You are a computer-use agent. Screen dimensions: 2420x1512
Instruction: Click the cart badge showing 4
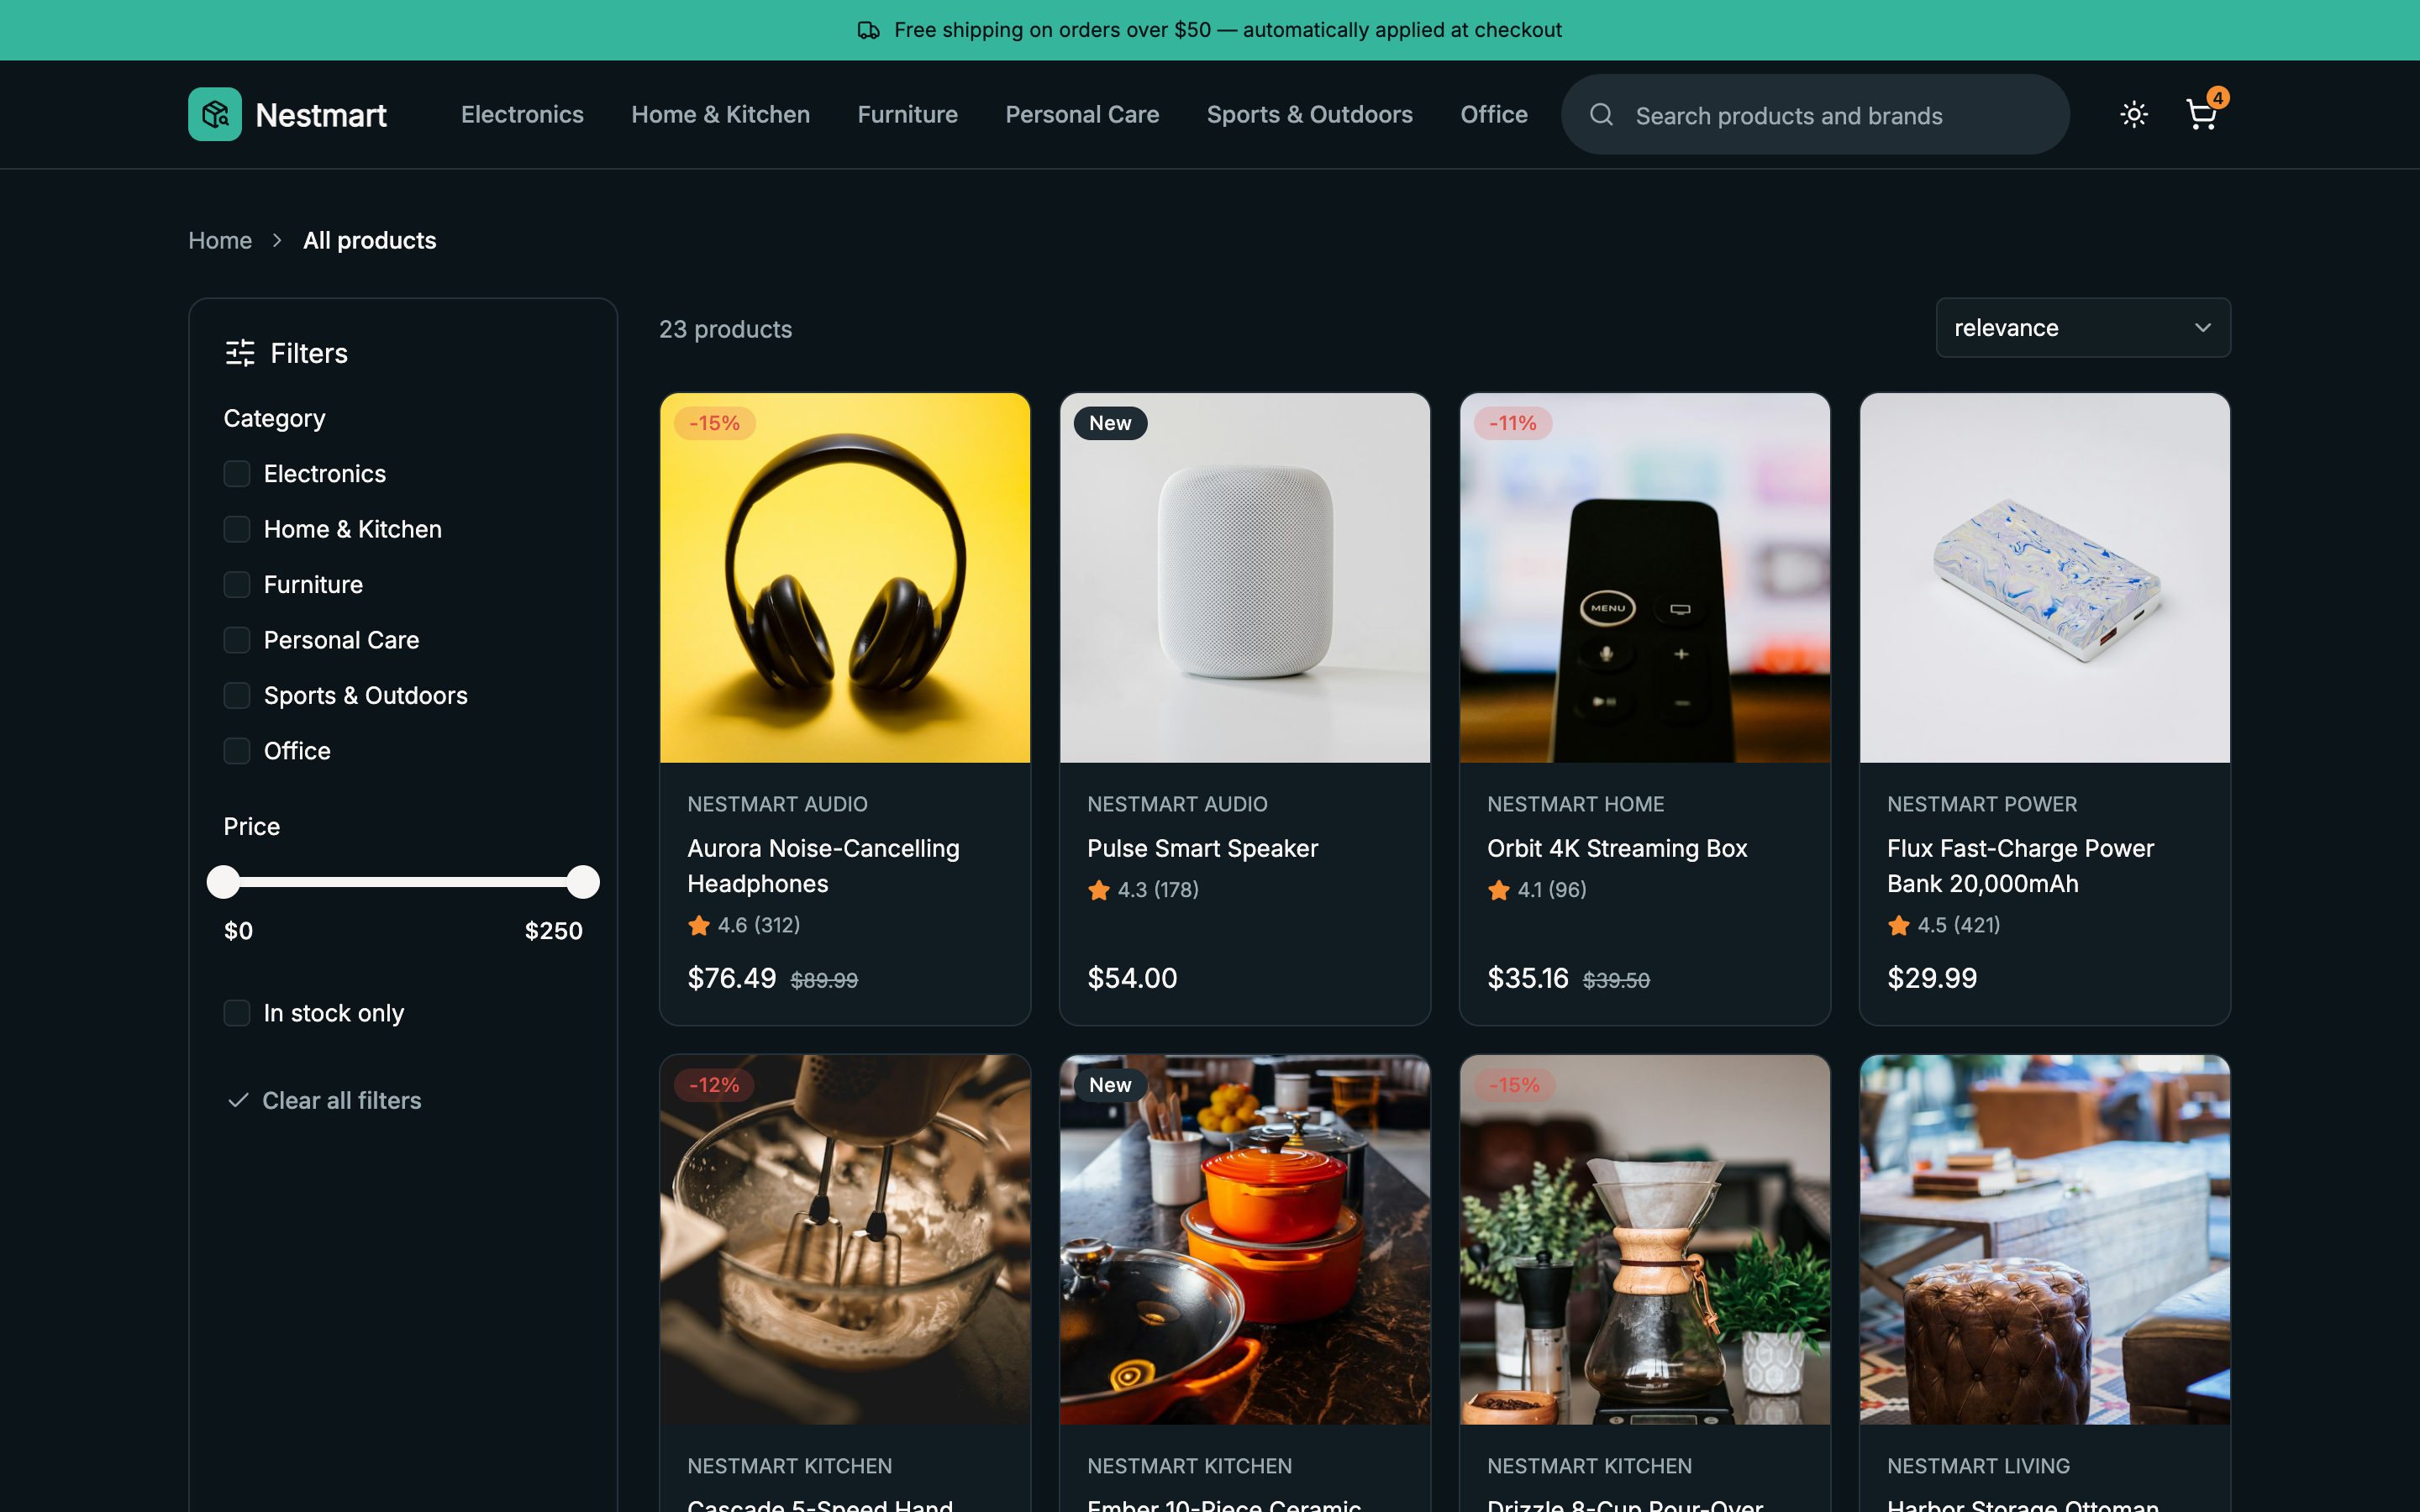click(x=2217, y=97)
